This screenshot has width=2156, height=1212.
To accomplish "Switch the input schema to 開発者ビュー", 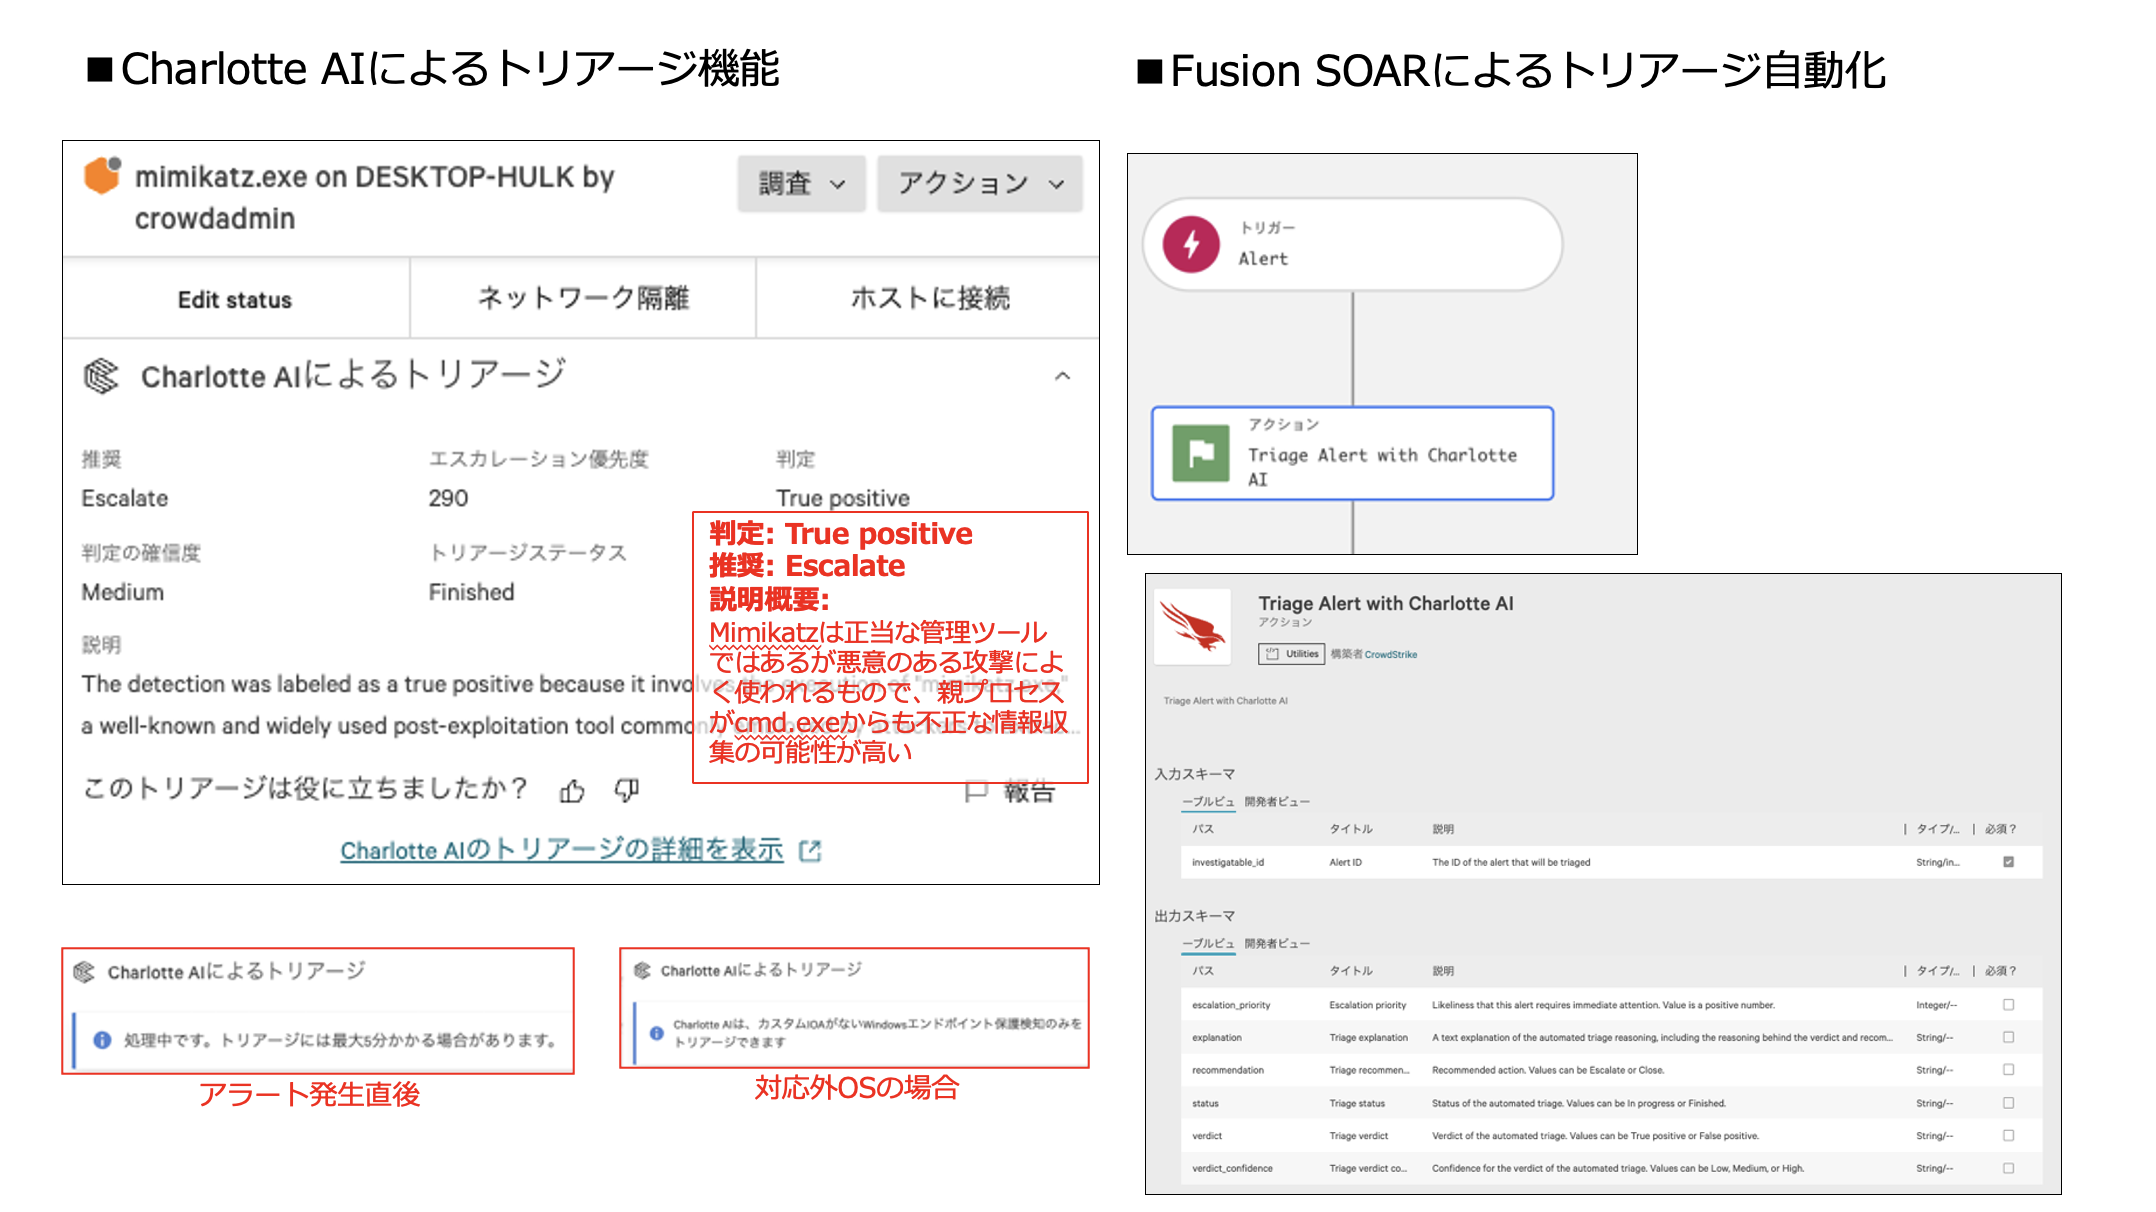I will pyautogui.click(x=1276, y=802).
